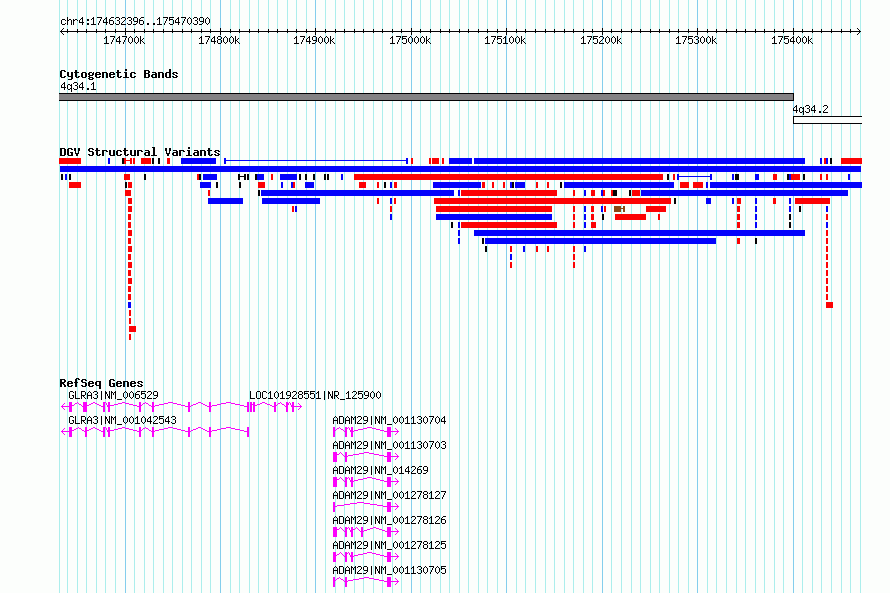Select the white 4q34.2 cytoband box
Screen dimensions: 890x593
[828, 120]
